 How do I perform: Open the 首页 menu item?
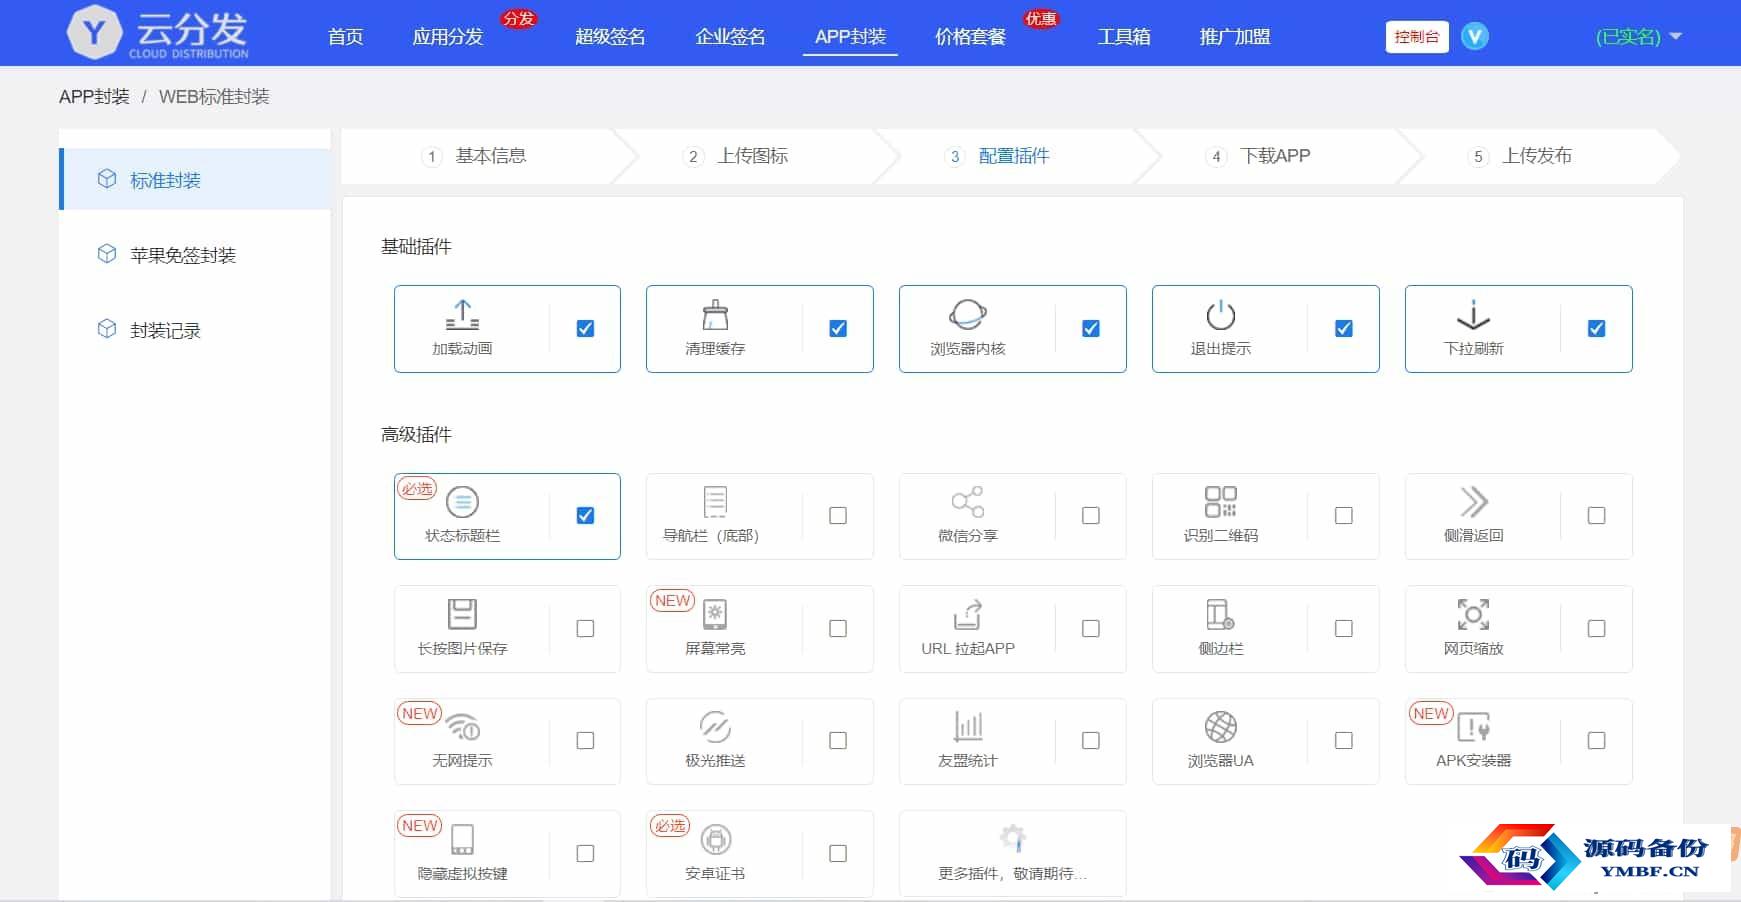[346, 37]
